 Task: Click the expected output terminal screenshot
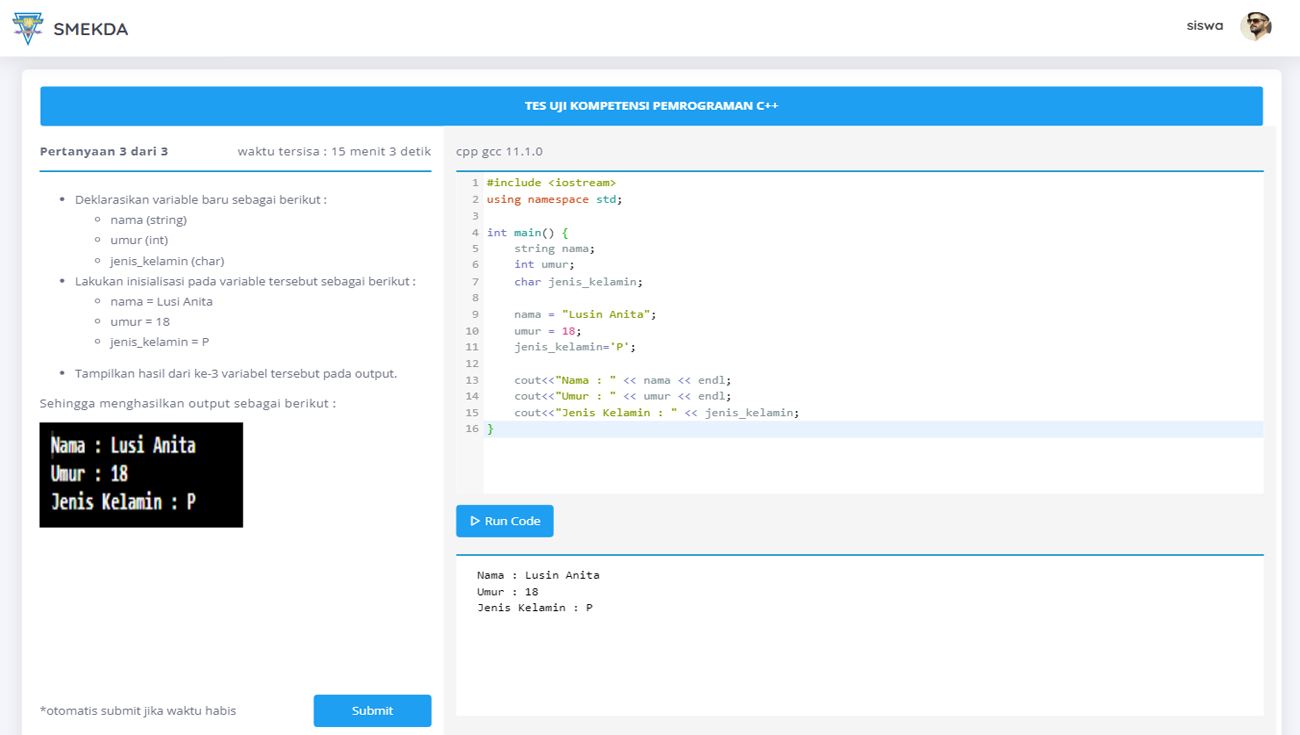coord(140,475)
